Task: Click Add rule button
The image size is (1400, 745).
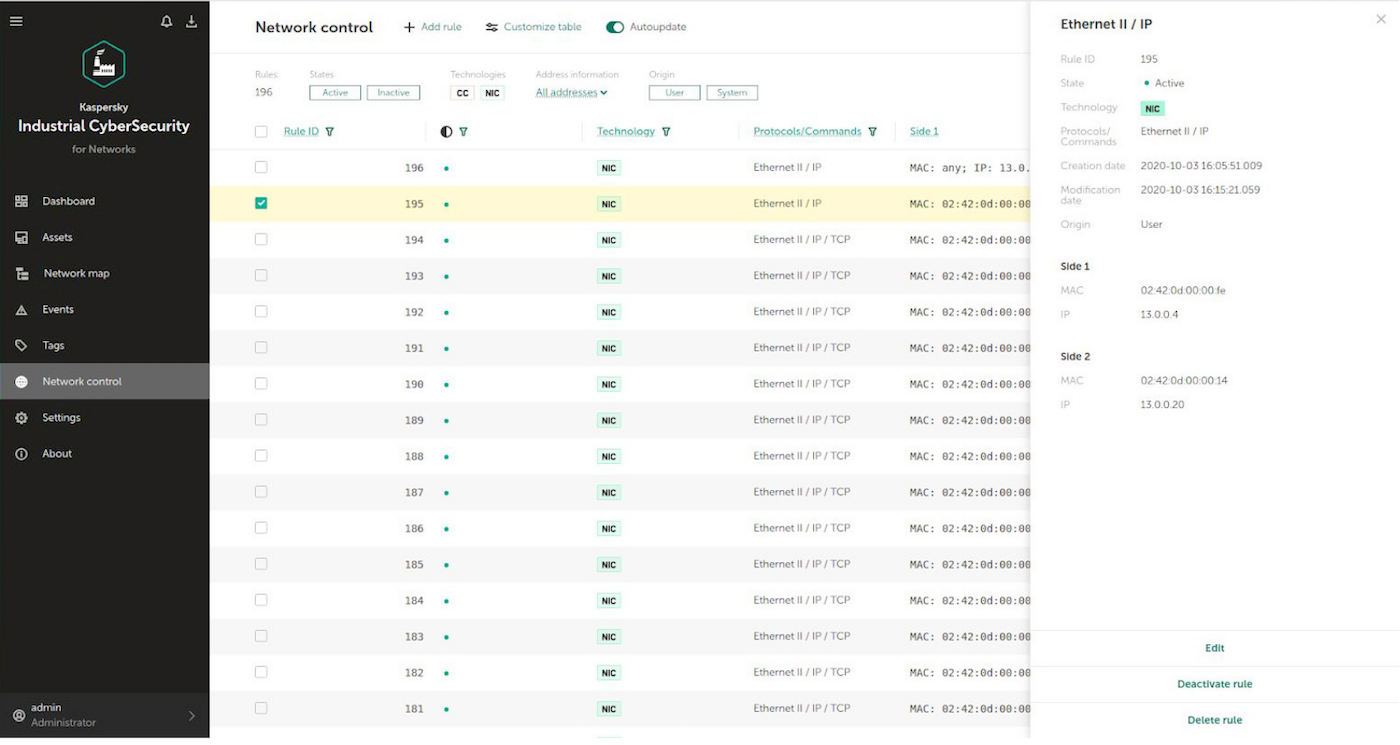Action: pos(432,27)
